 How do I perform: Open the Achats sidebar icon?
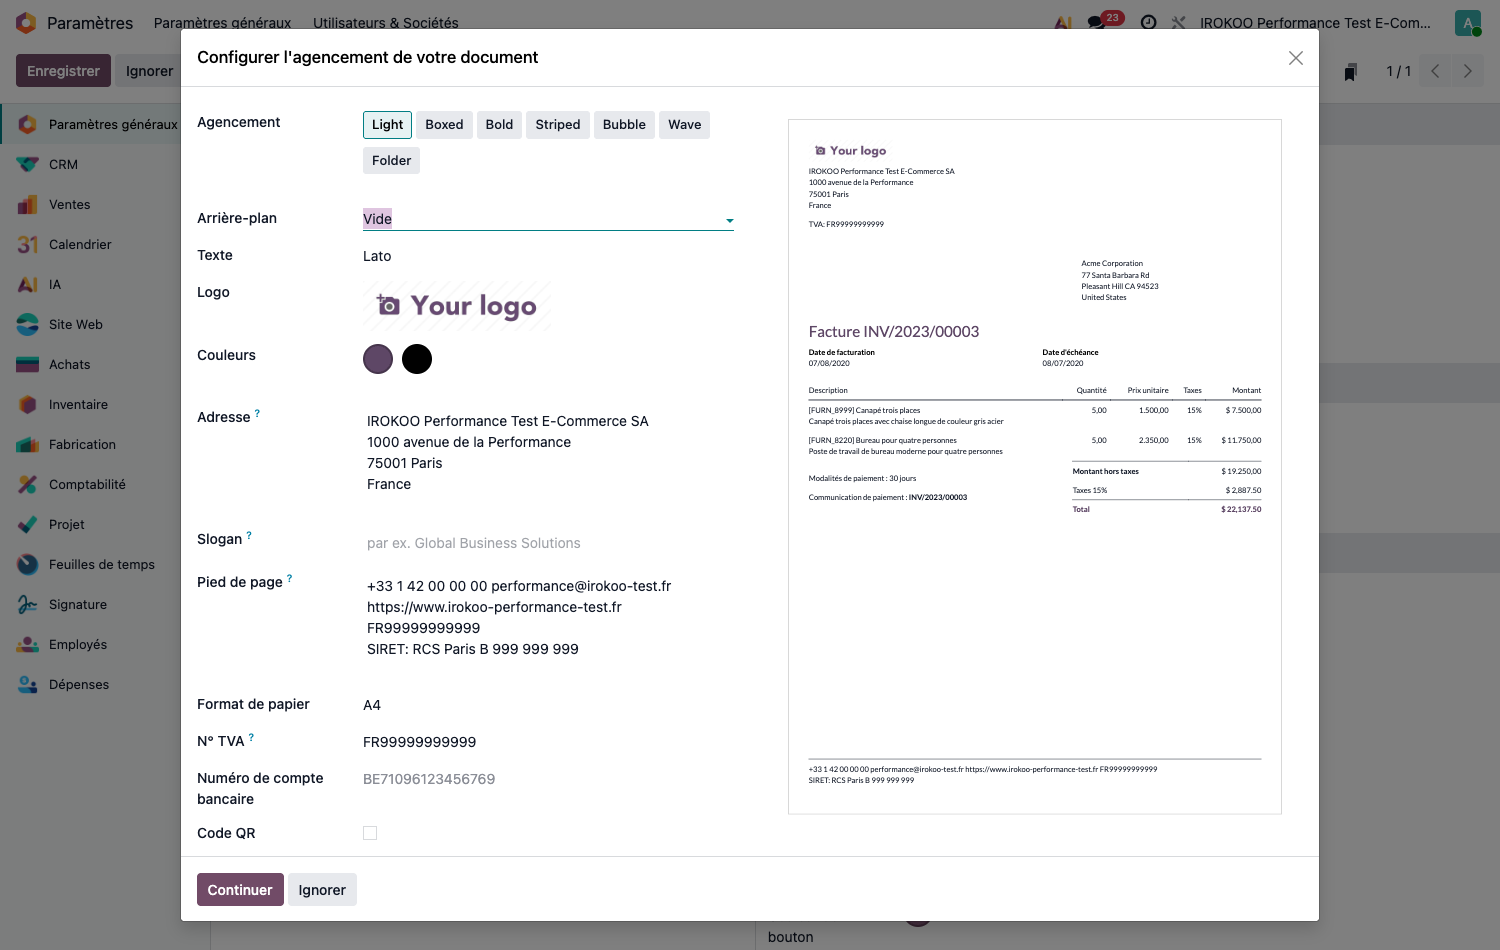tap(28, 364)
